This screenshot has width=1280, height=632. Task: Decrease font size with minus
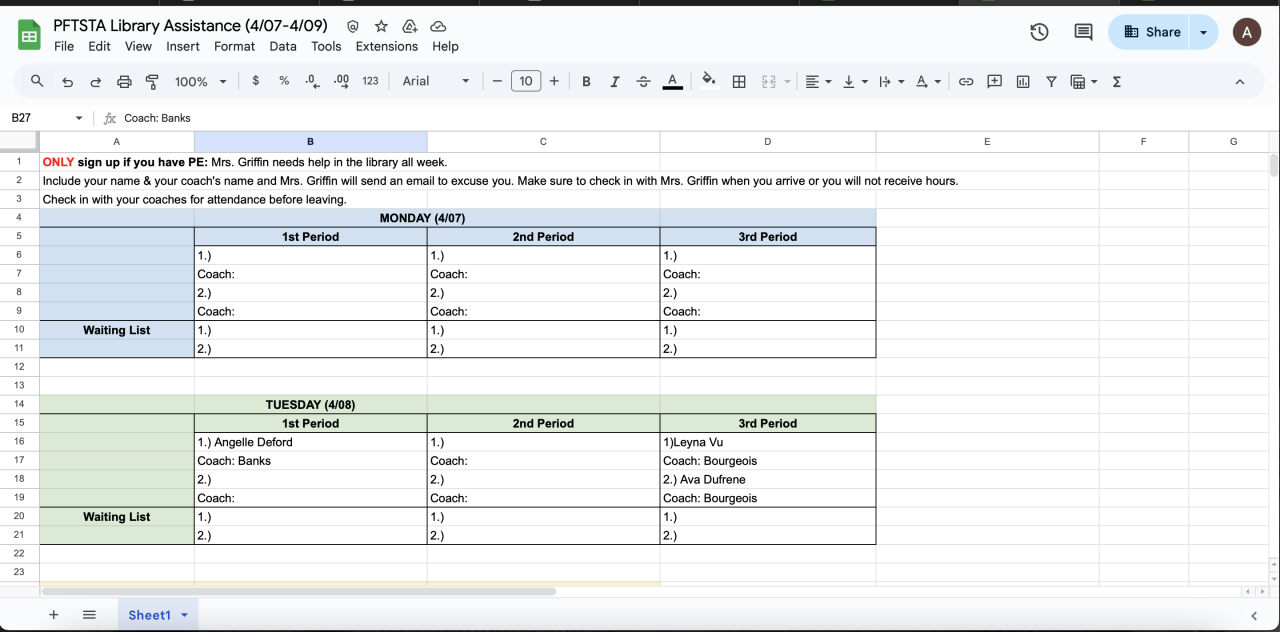coord(497,81)
